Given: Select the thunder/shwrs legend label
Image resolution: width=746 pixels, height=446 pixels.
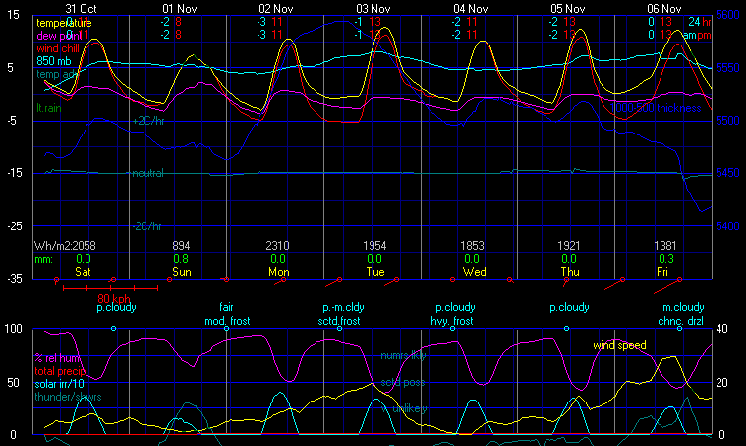Looking at the screenshot, I should pyautogui.click(x=68, y=397).
